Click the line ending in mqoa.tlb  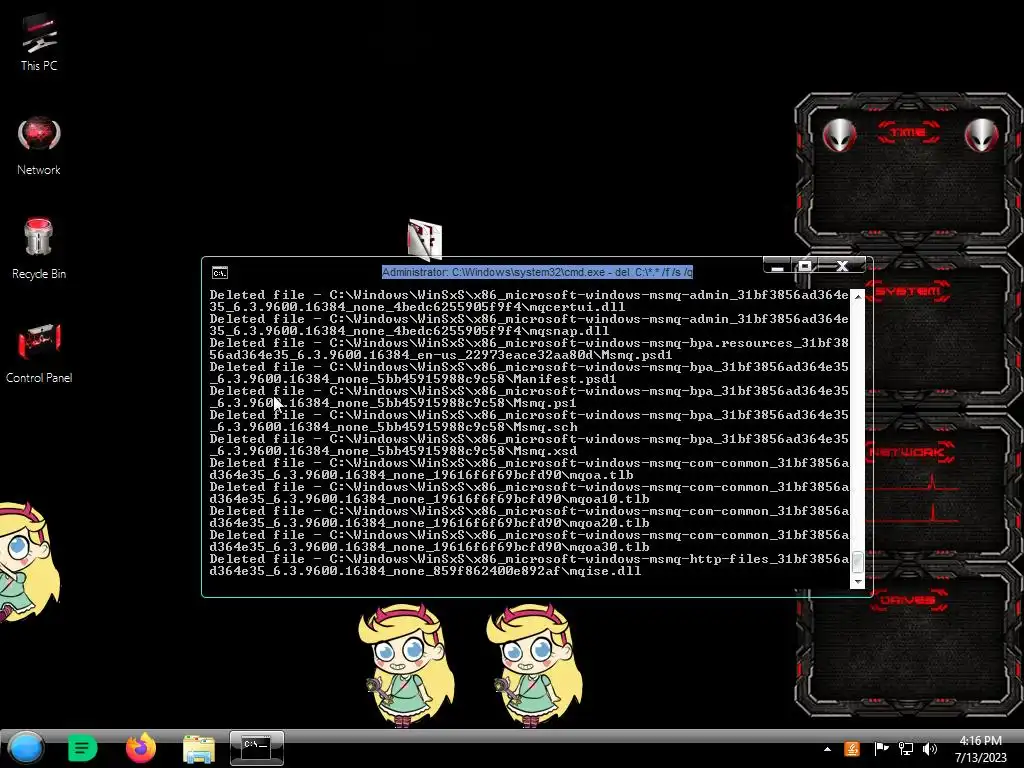click(529, 469)
